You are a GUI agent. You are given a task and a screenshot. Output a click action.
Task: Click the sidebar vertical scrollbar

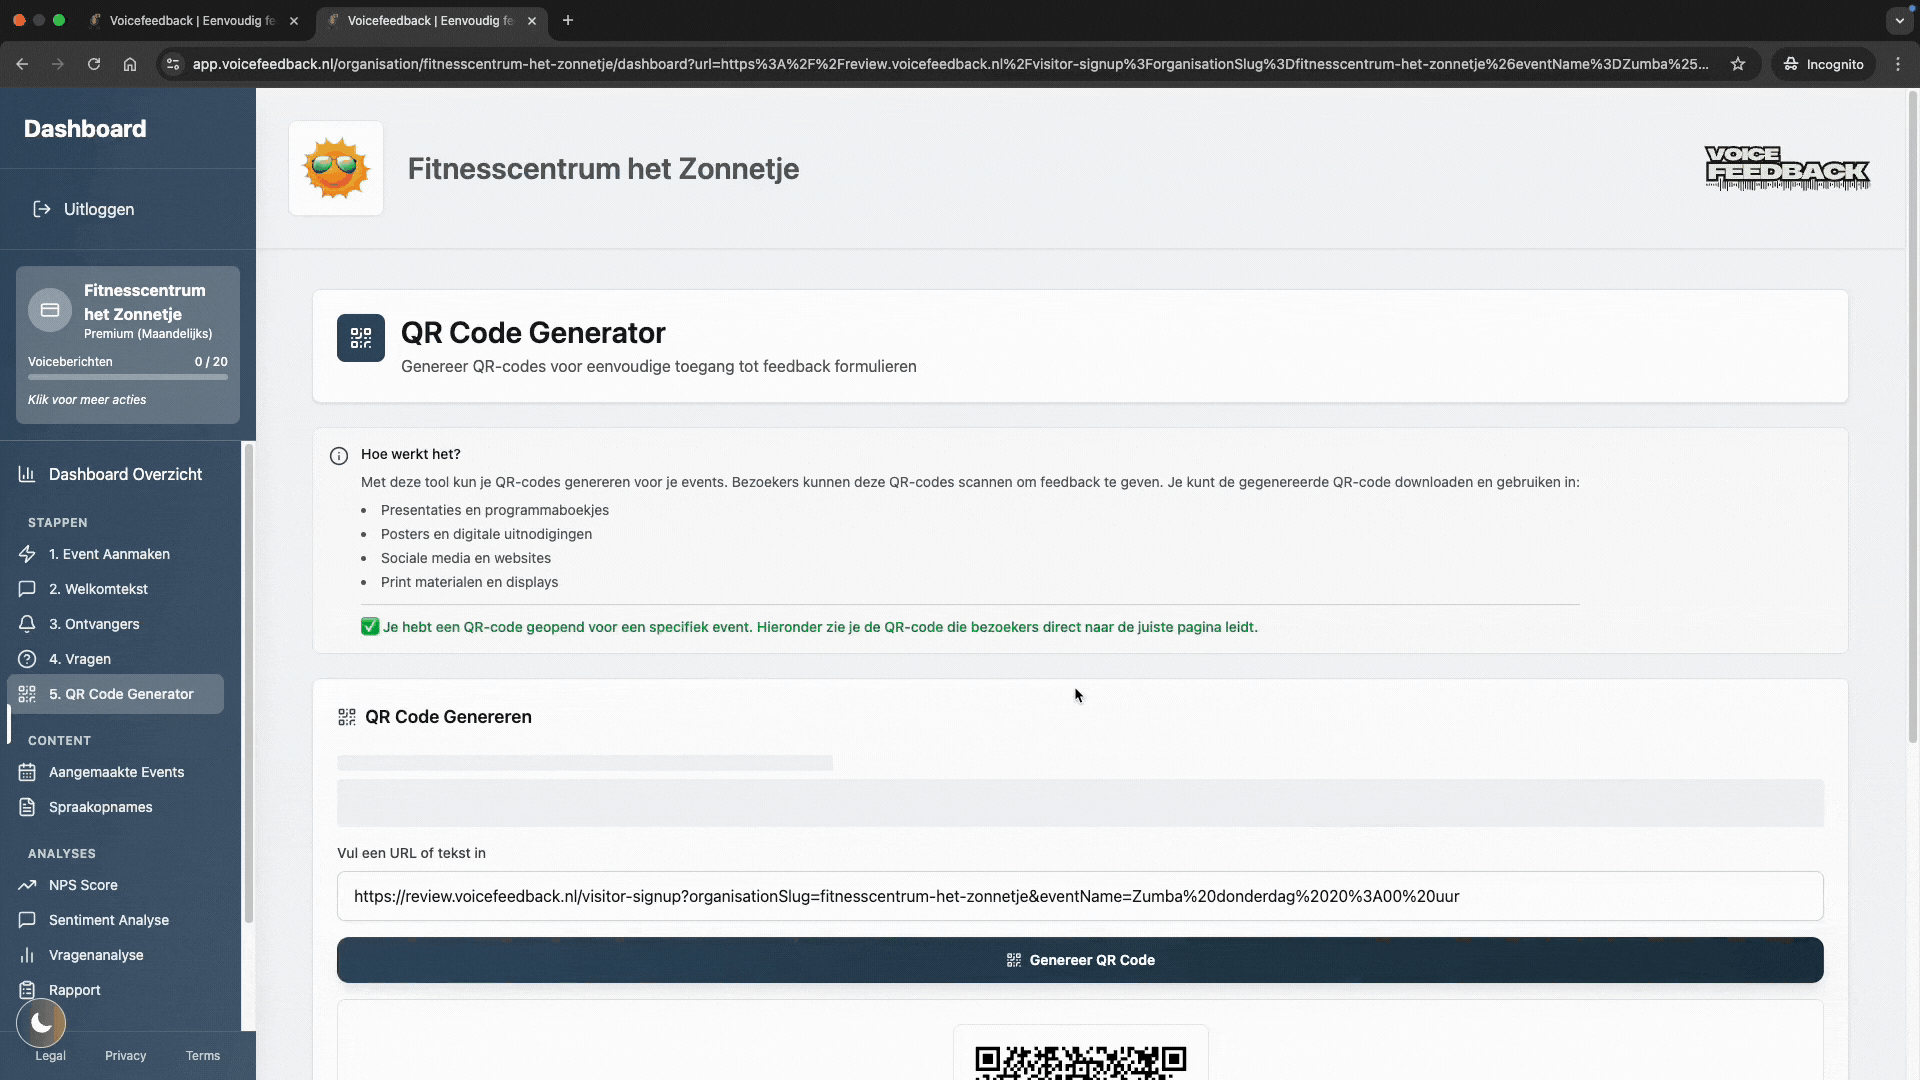pos(248,684)
